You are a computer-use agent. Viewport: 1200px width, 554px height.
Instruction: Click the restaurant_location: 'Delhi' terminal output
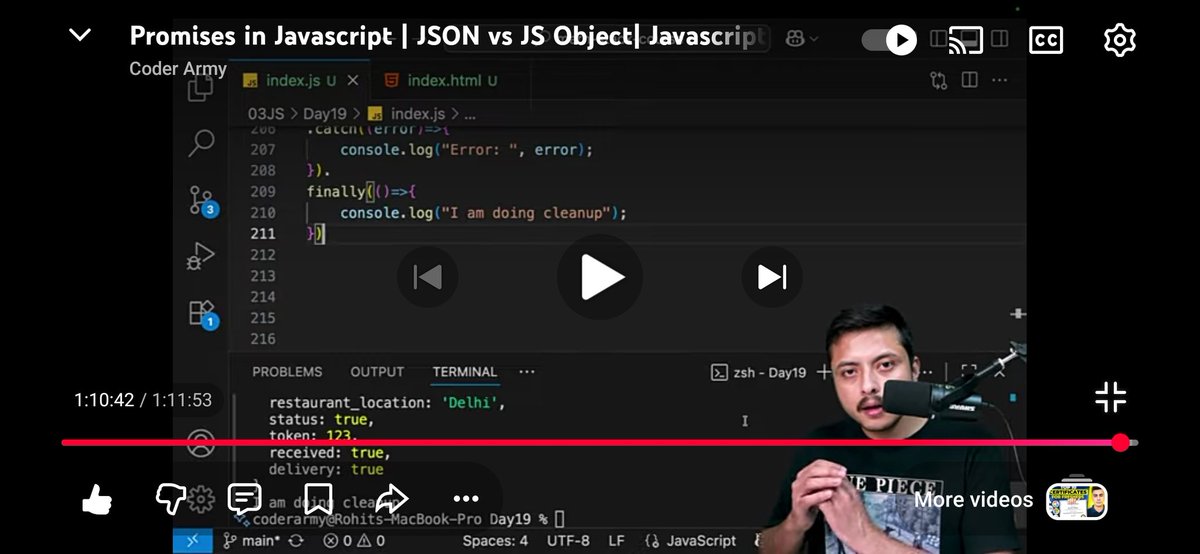(388, 403)
